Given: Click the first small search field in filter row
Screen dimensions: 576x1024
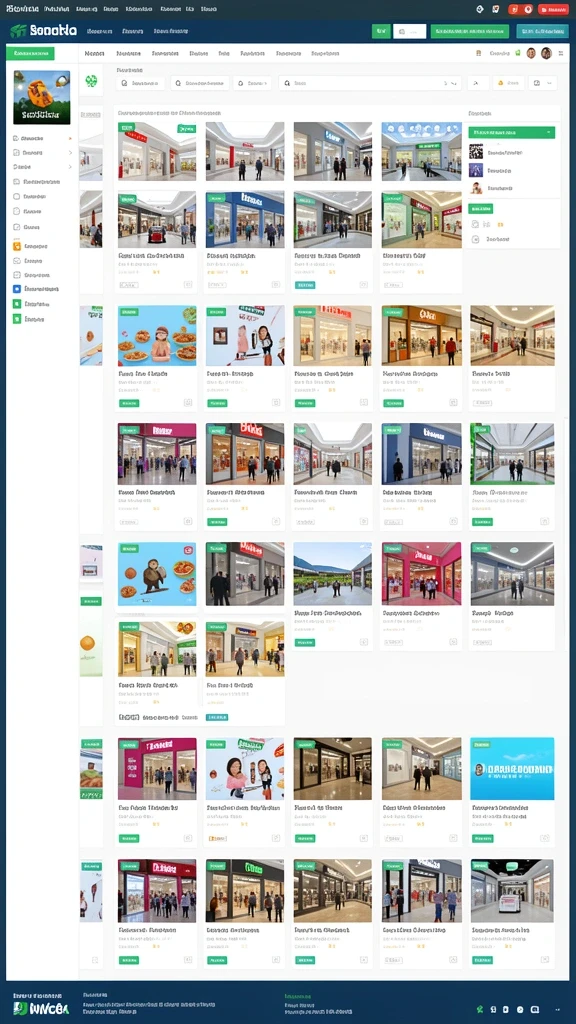Looking at the screenshot, I should click(x=140, y=83).
